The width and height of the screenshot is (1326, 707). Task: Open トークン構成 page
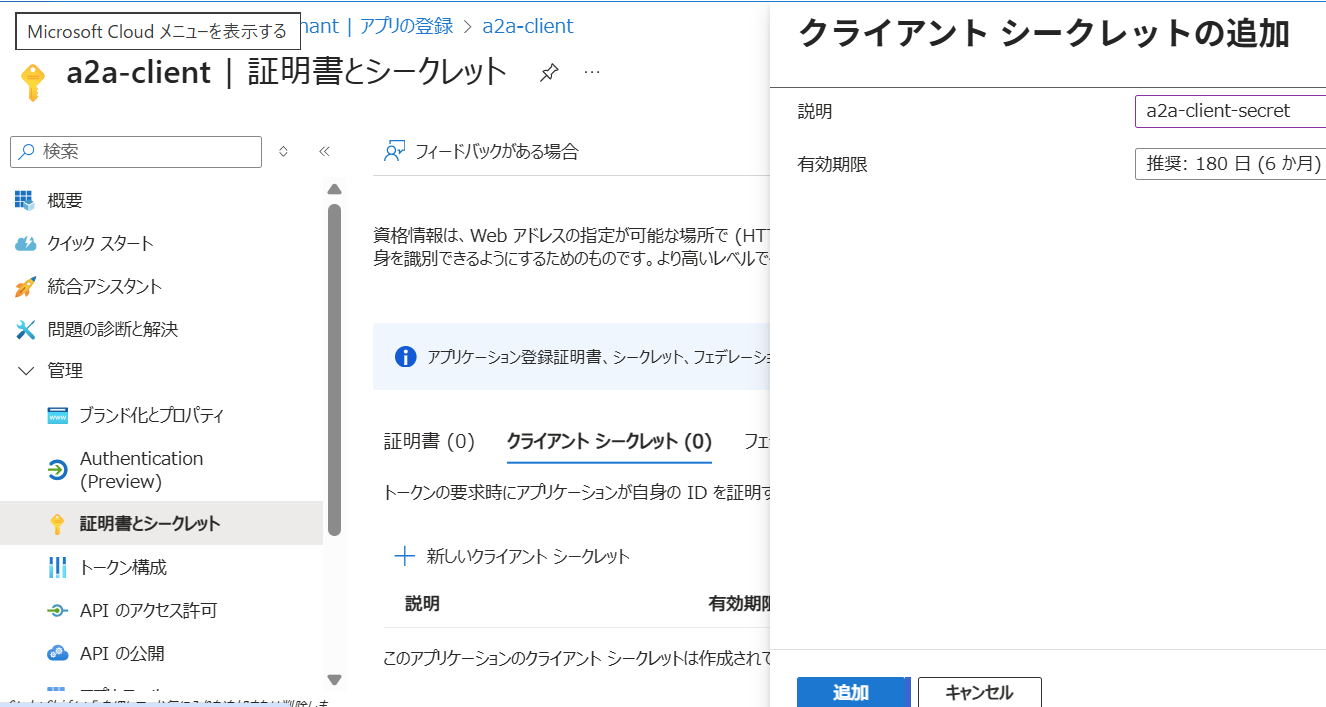point(123,567)
